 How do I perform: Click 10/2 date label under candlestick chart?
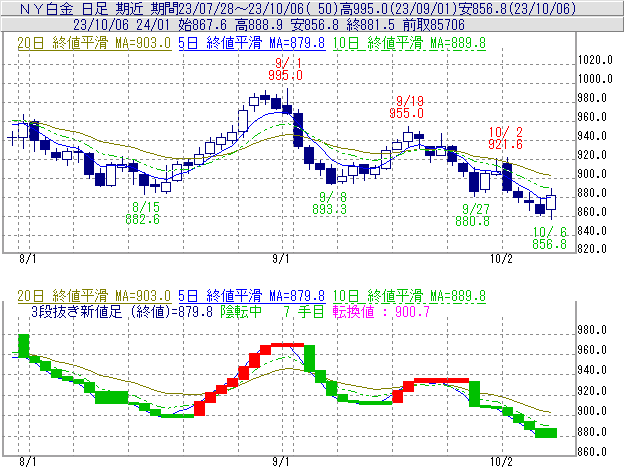[501, 259]
